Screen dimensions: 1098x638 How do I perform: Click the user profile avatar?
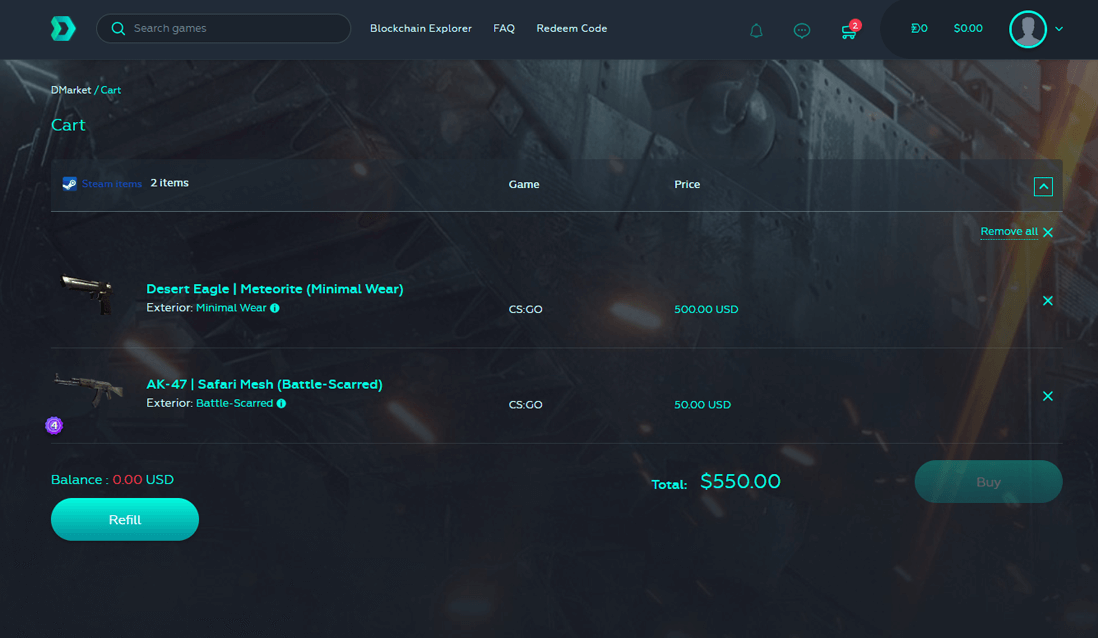click(1027, 29)
